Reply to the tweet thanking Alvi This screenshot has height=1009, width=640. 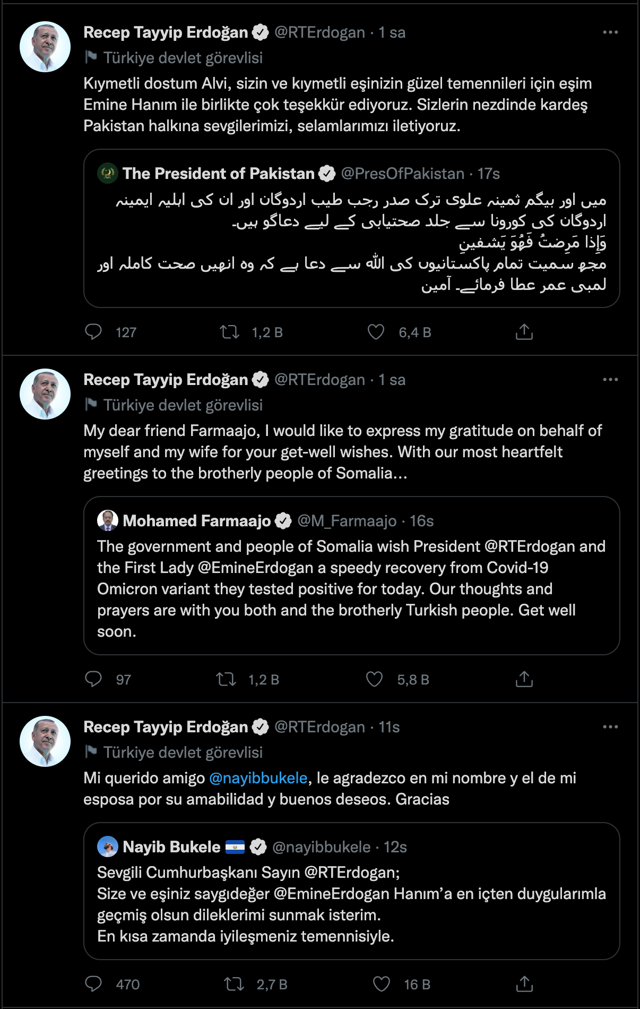94,332
